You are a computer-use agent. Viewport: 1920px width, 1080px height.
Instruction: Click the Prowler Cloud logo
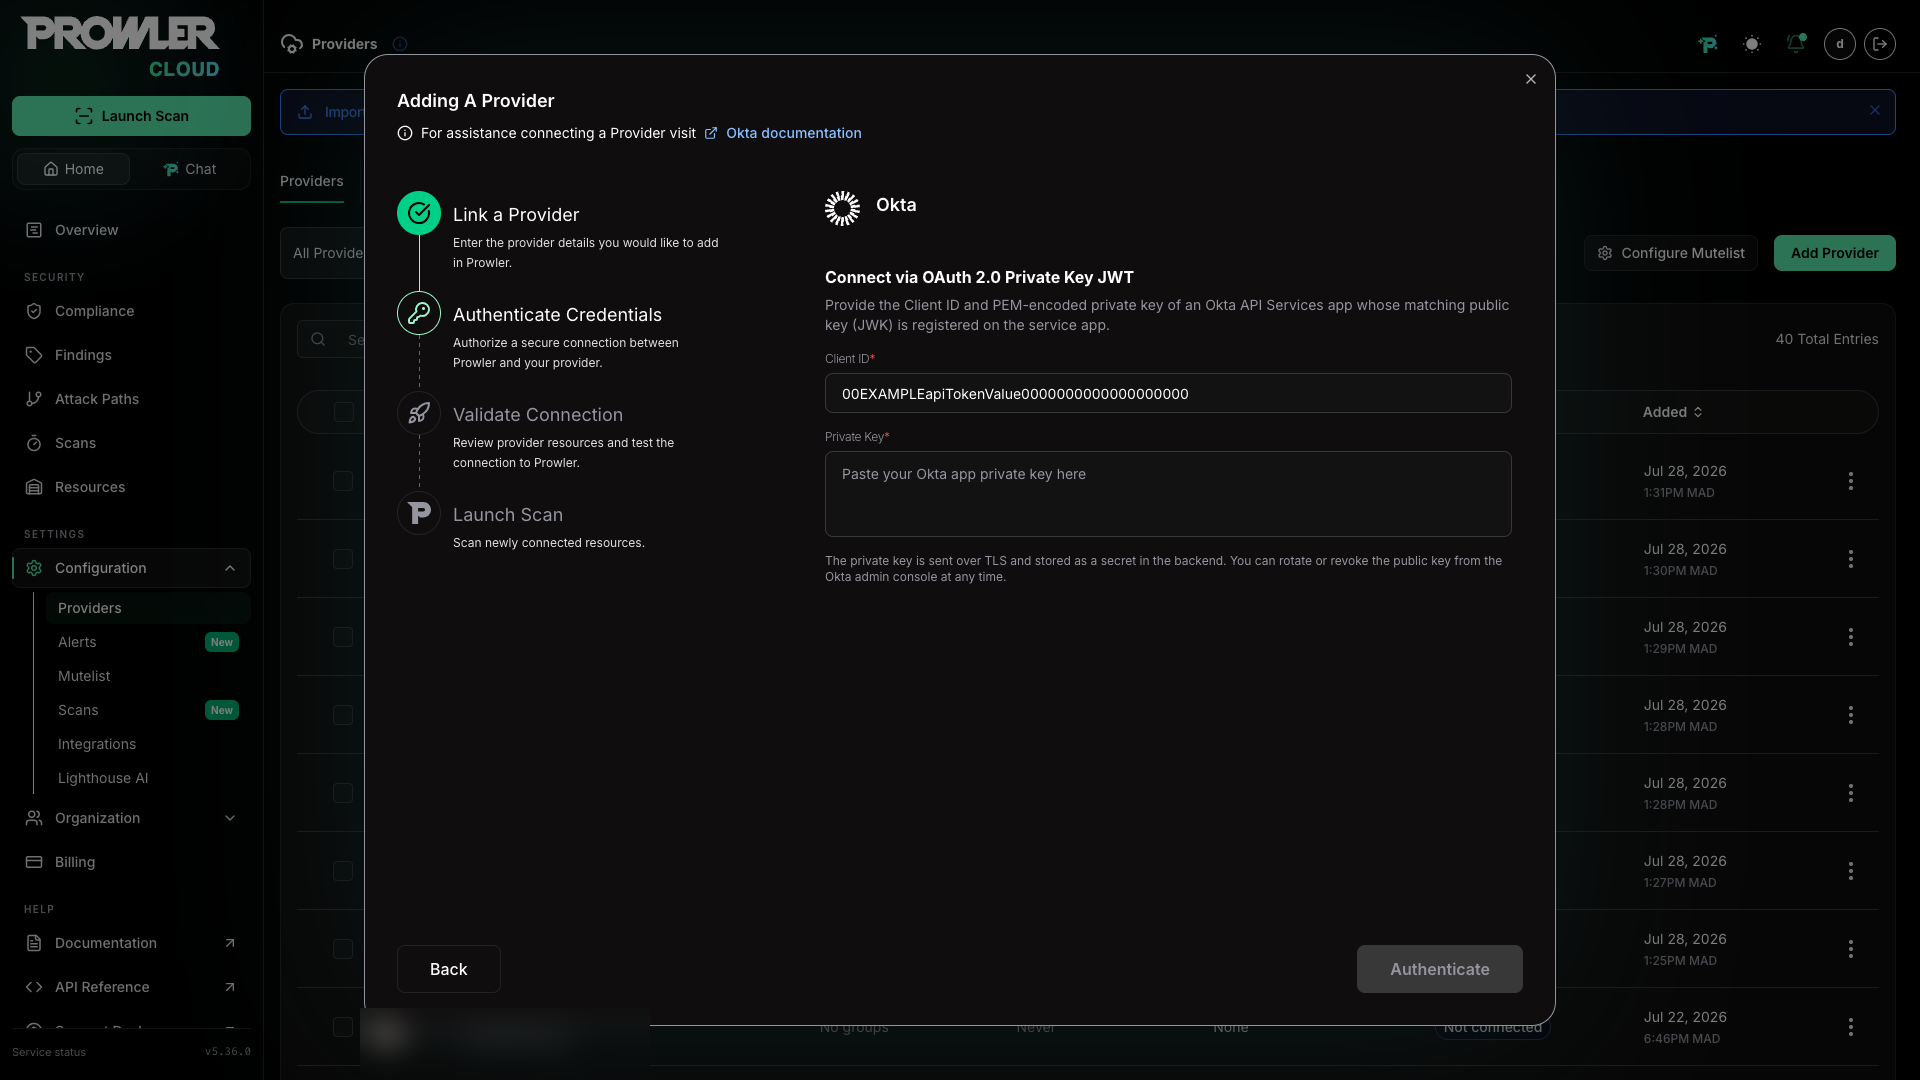[x=120, y=47]
